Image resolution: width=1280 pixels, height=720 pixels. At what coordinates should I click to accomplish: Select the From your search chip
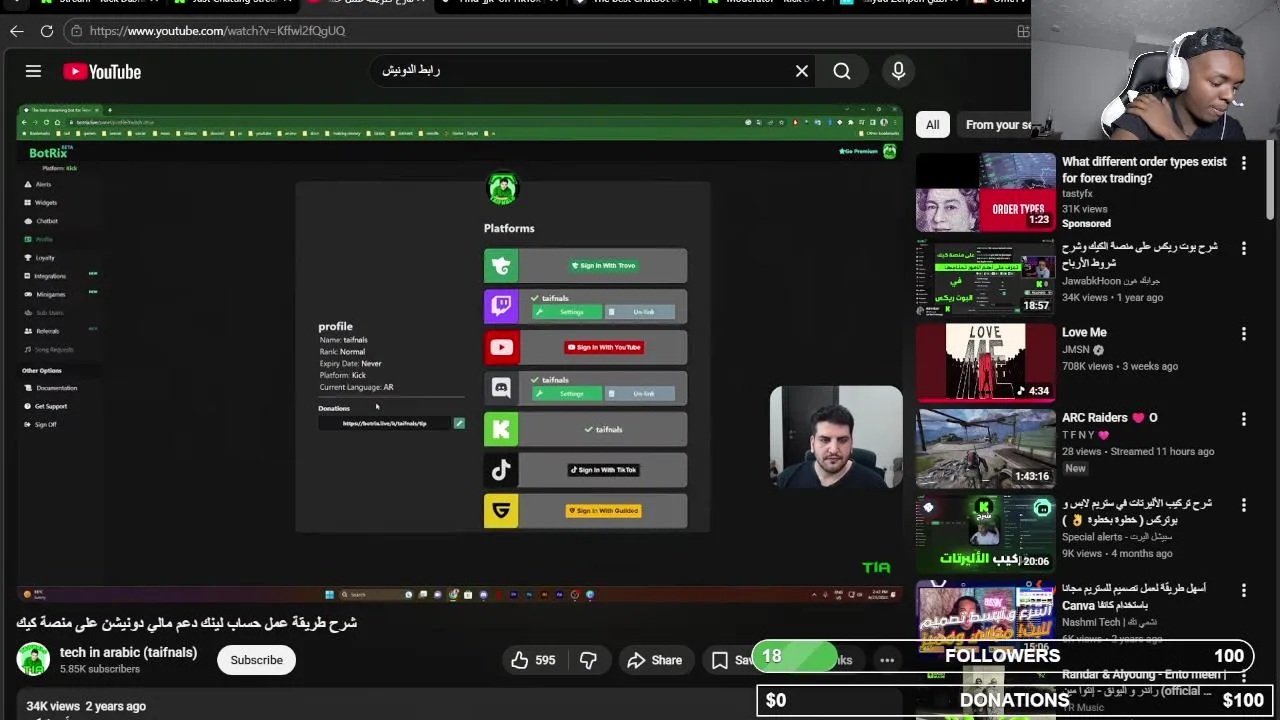pos(997,125)
